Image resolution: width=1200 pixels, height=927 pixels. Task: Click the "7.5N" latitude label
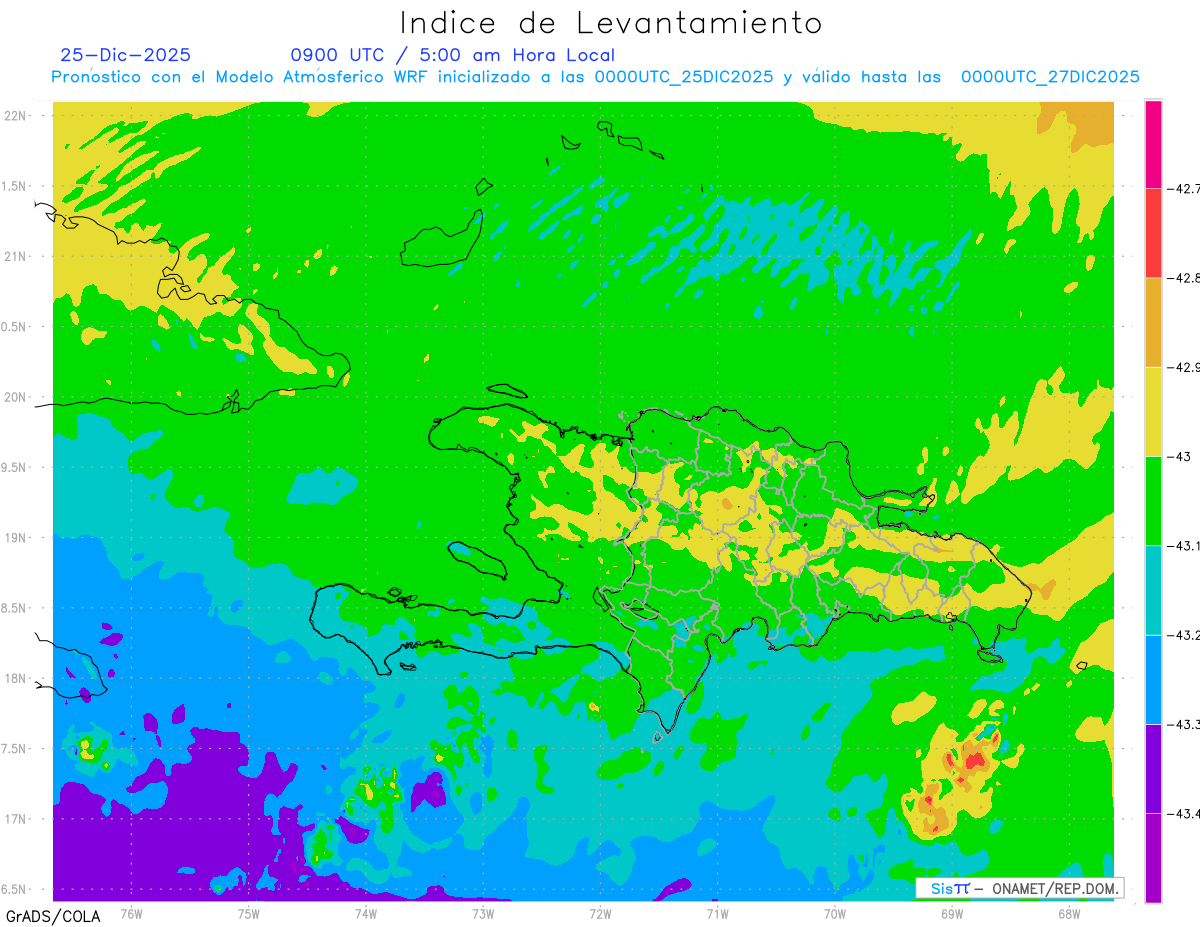[15, 749]
